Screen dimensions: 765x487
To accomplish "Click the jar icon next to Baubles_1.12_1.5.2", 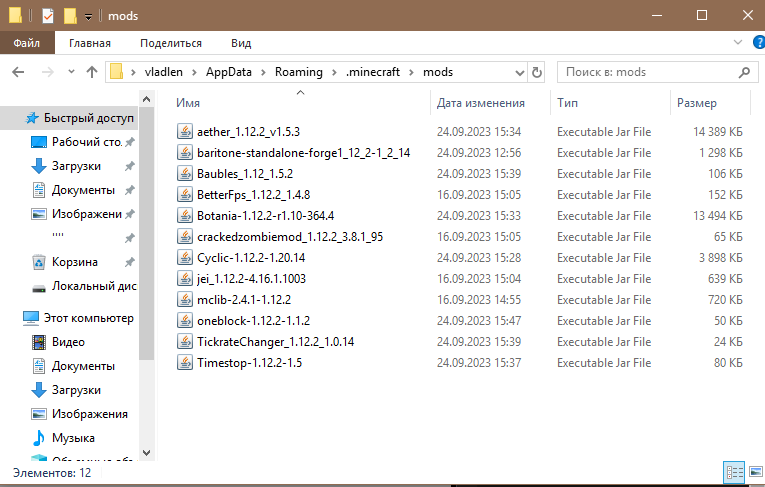I will pos(184,174).
